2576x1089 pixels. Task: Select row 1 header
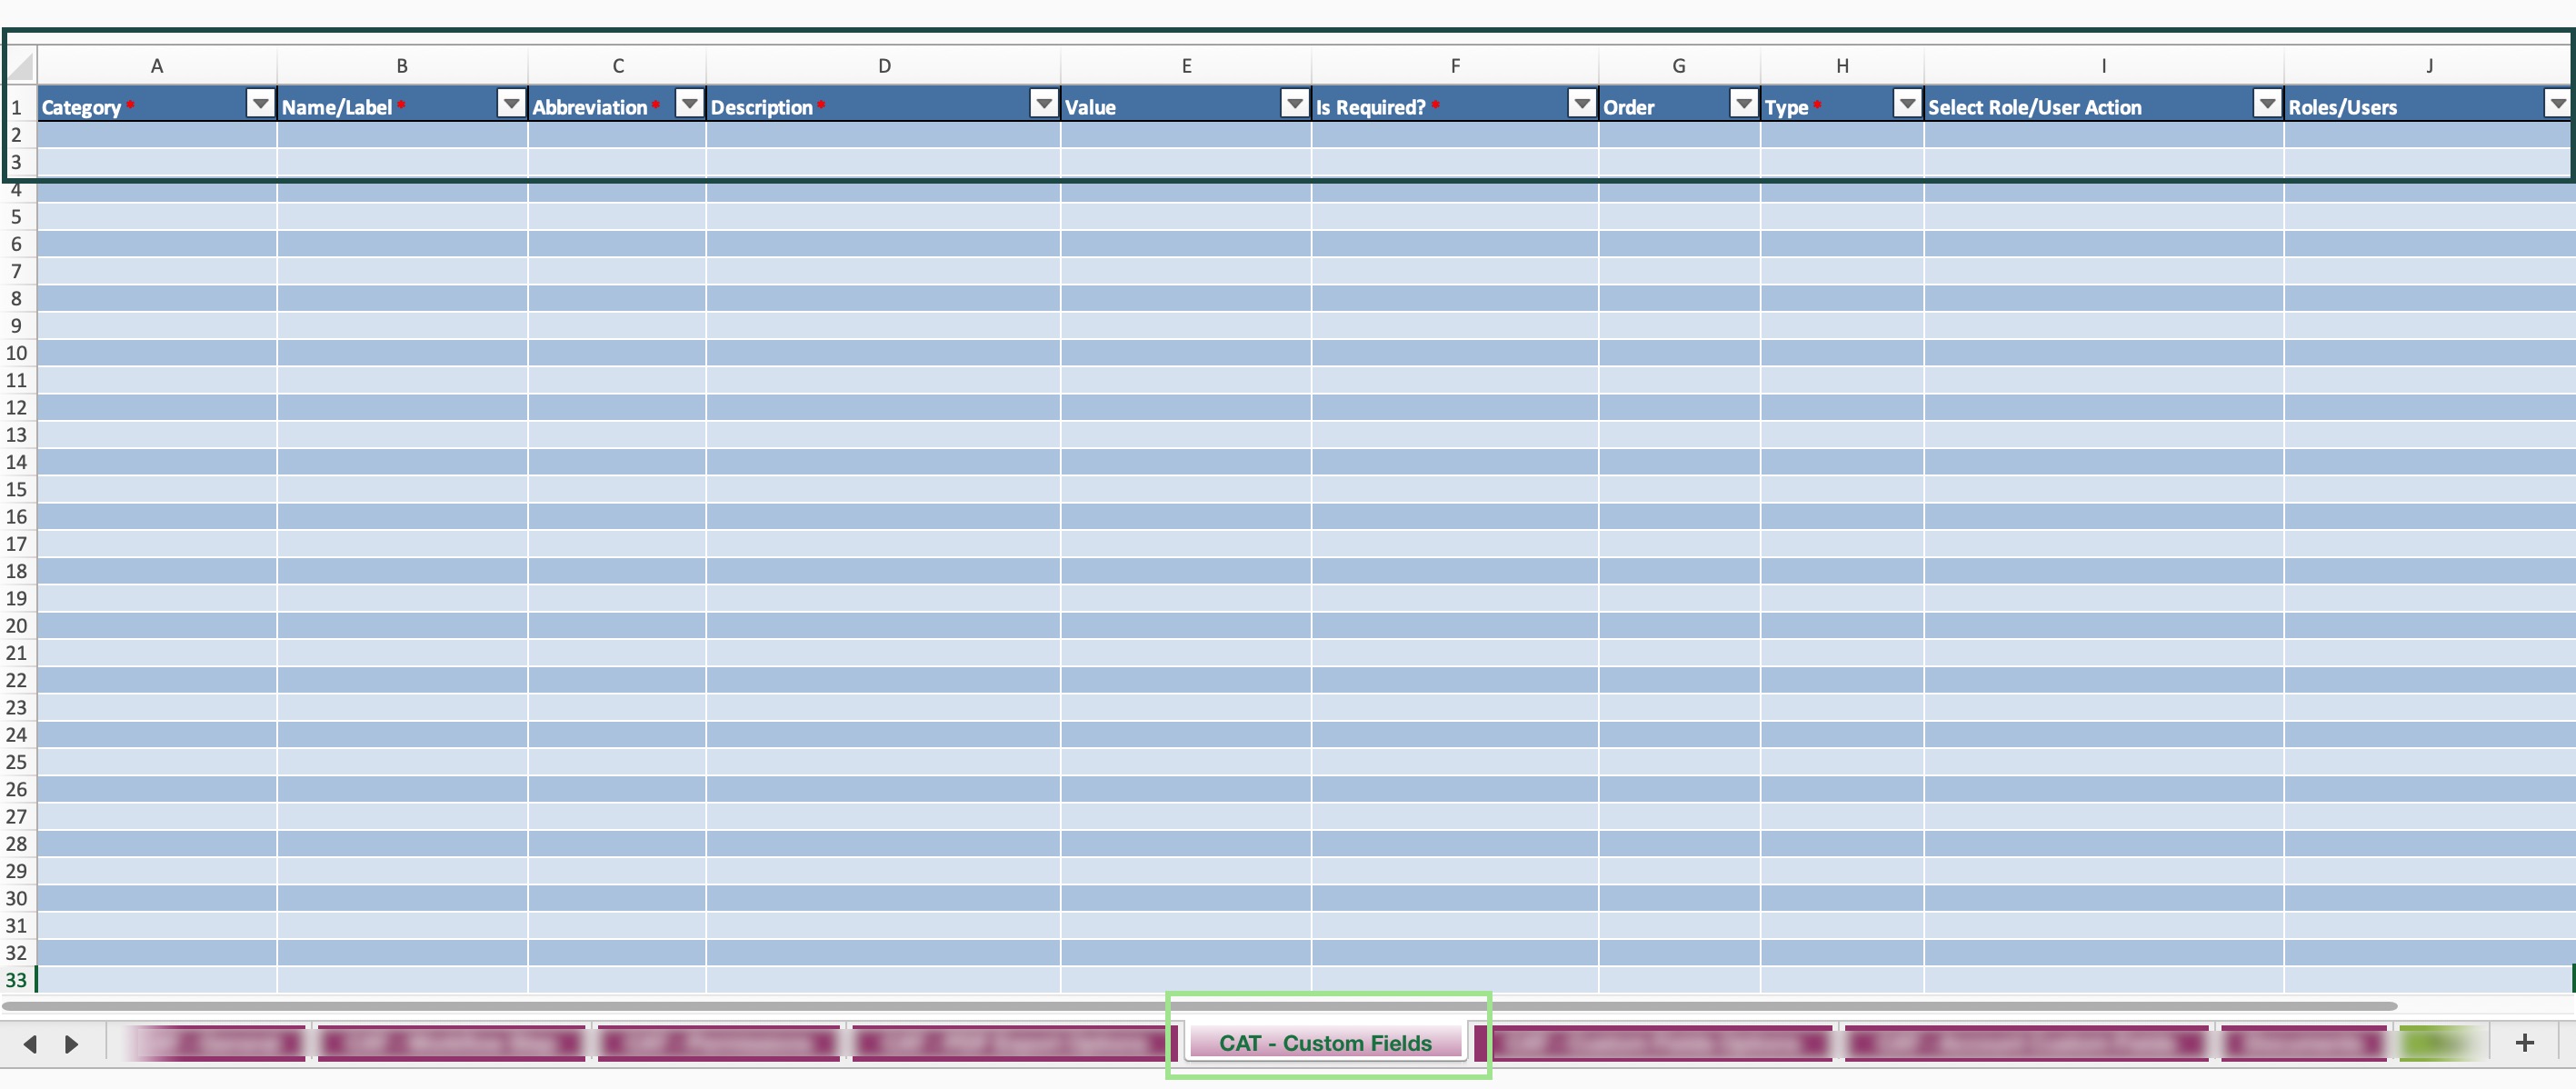pos(17,107)
